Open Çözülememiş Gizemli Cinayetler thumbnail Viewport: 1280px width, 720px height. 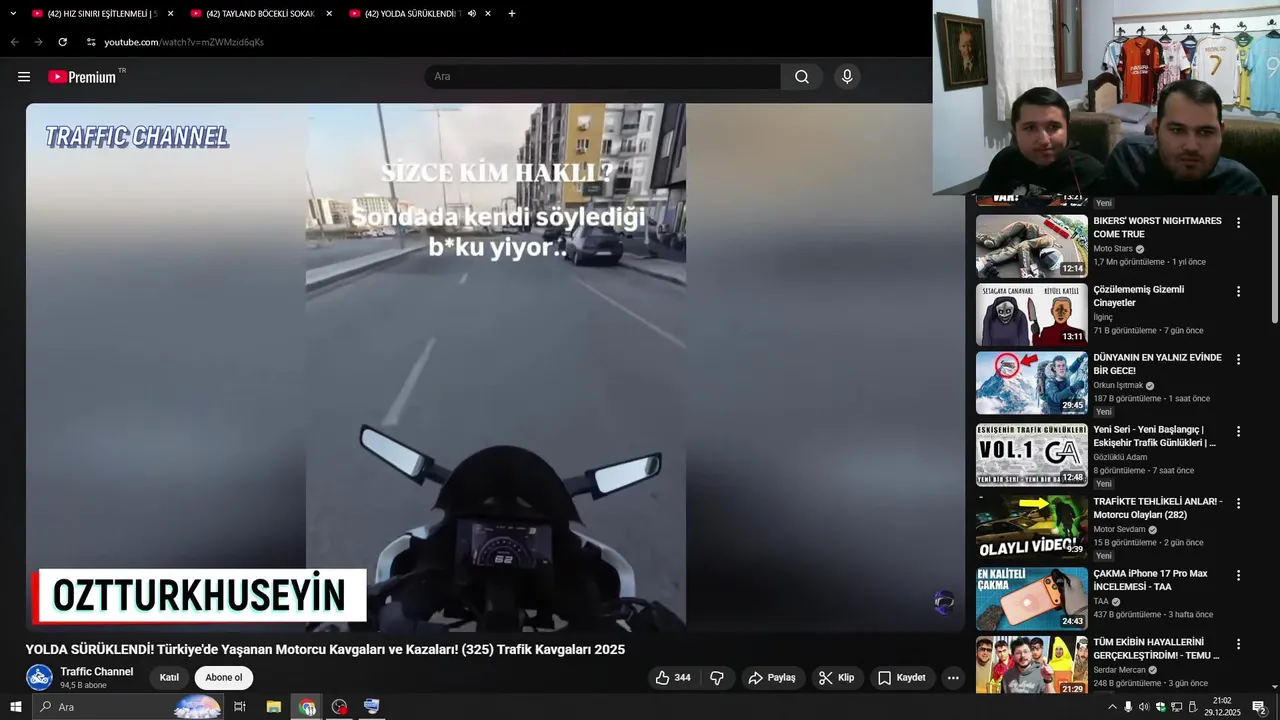[x=1031, y=314]
